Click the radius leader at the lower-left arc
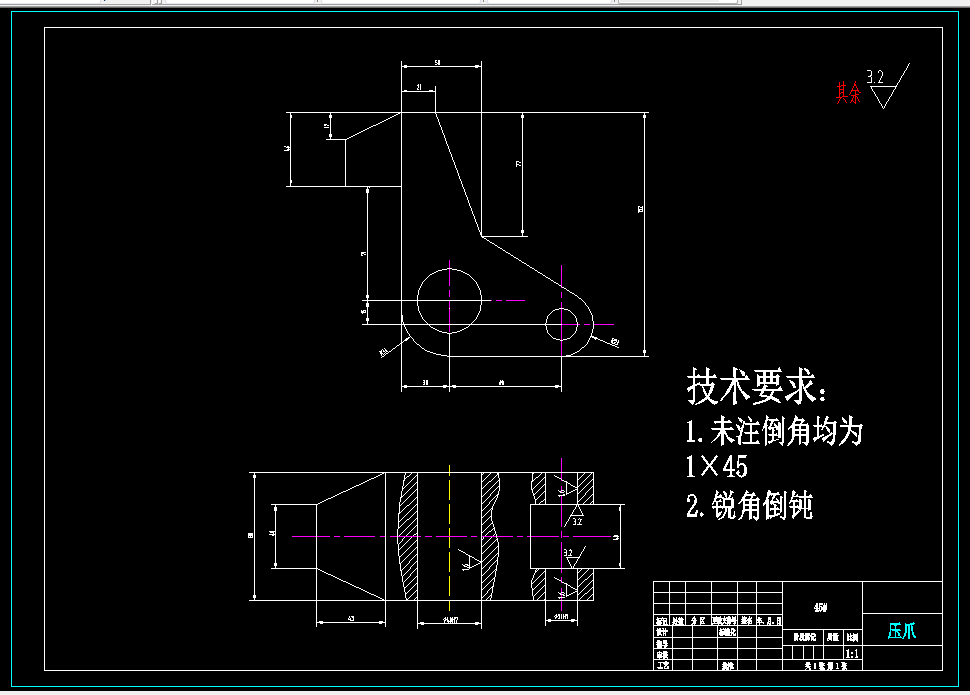This screenshot has width=970, height=695. pyautogui.click(x=393, y=346)
